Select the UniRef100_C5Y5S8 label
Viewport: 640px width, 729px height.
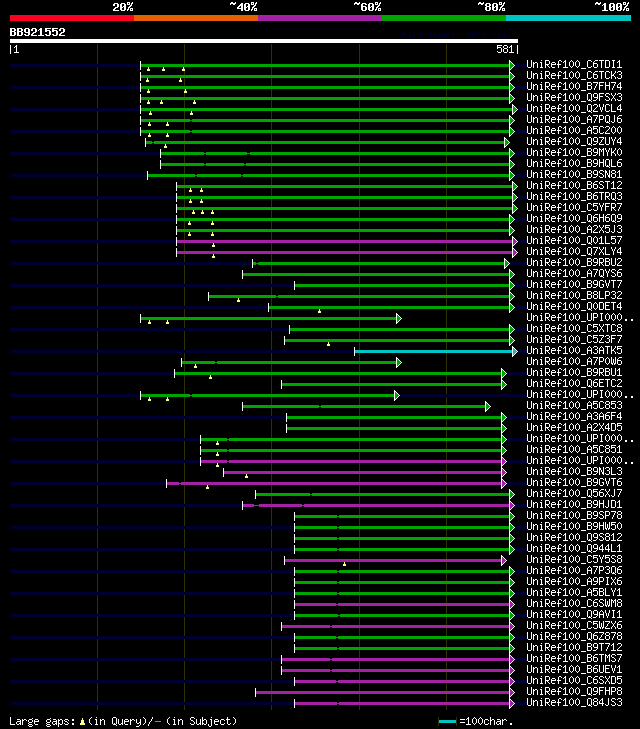click(574, 559)
